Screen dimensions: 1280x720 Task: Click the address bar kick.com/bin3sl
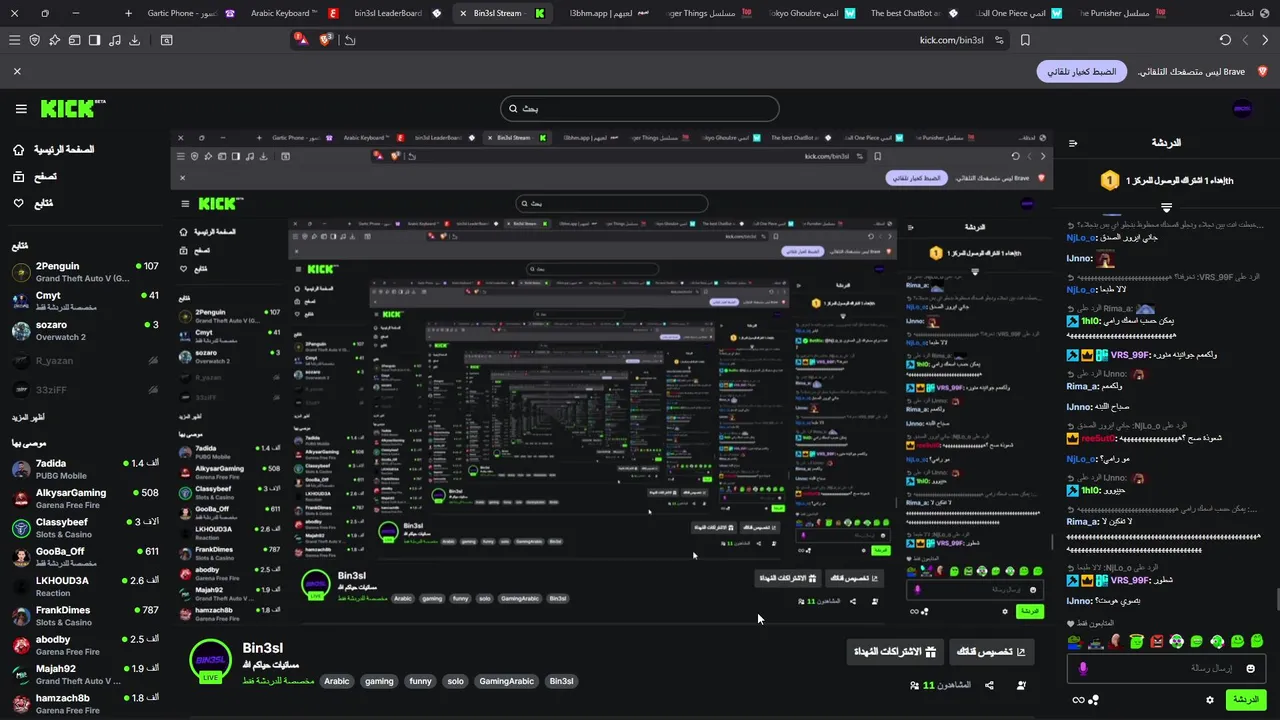(x=952, y=40)
